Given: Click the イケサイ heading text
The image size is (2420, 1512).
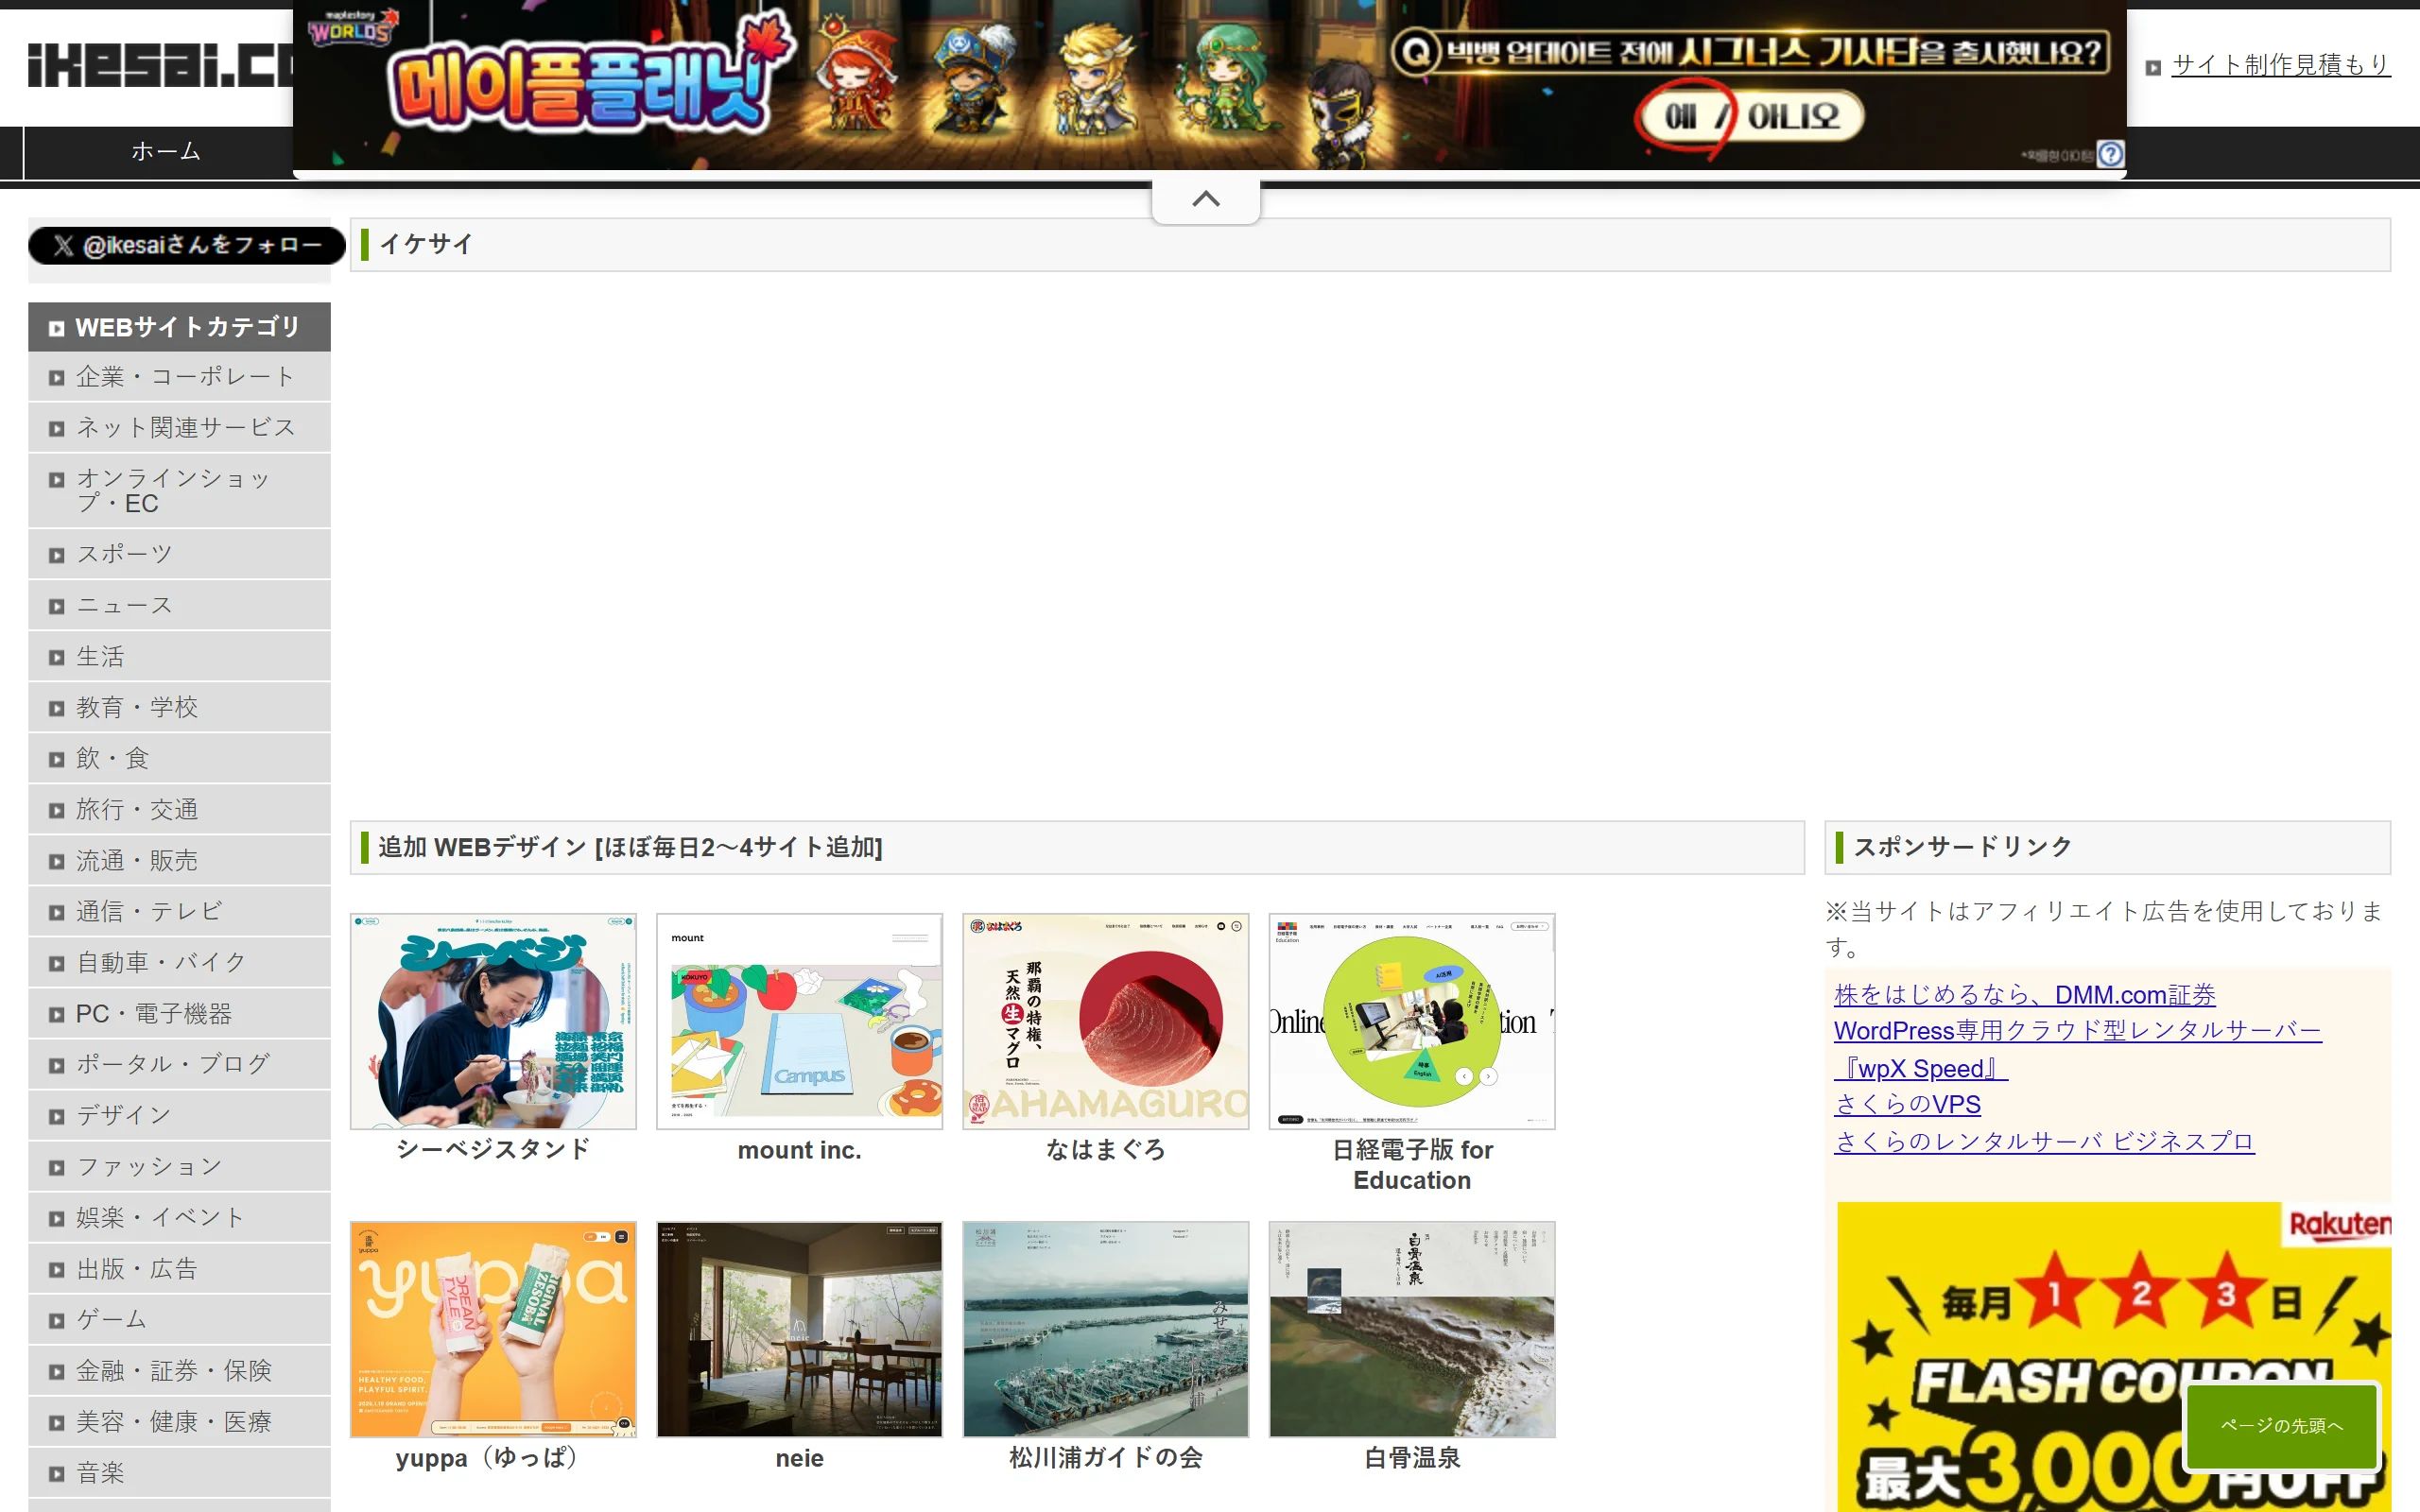Looking at the screenshot, I should [425, 244].
